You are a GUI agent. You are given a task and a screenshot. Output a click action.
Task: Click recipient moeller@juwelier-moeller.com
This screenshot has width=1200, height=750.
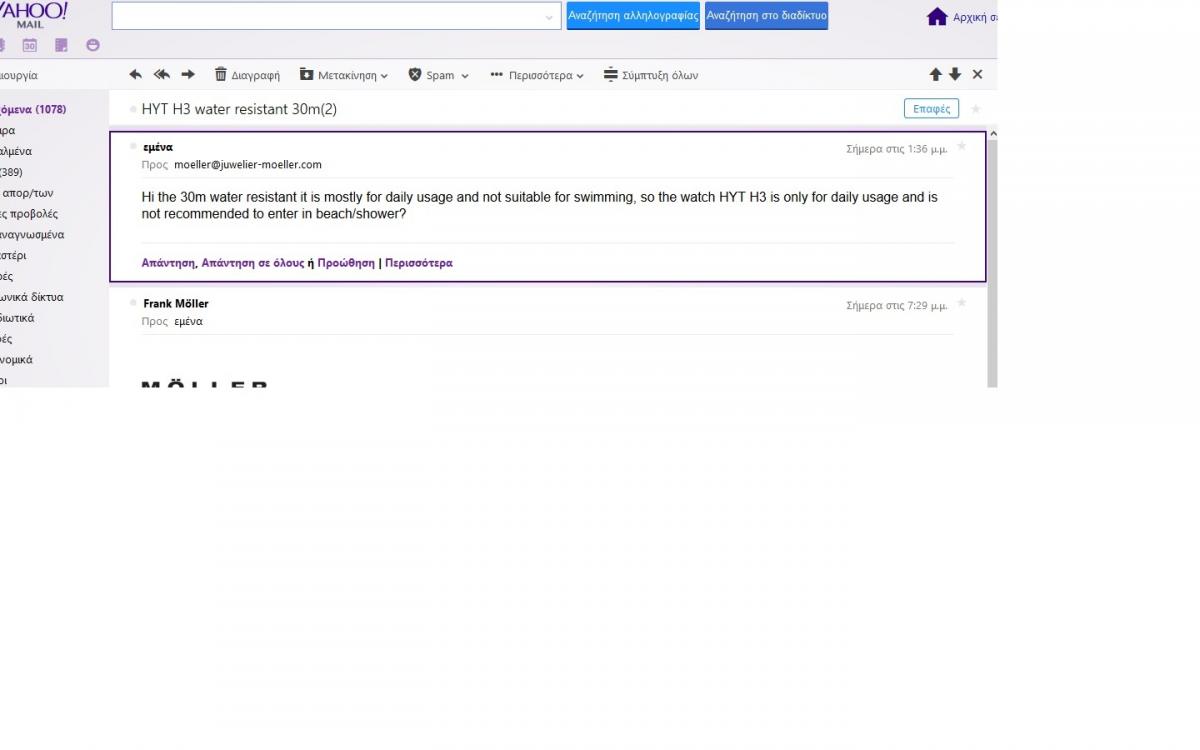coord(248,165)
